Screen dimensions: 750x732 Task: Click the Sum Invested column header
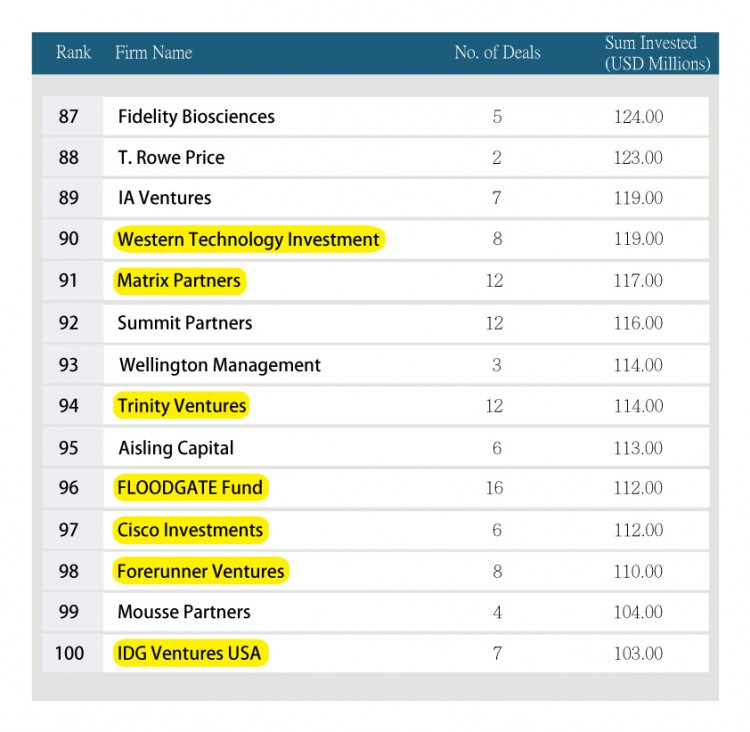[x=657, y=53]
